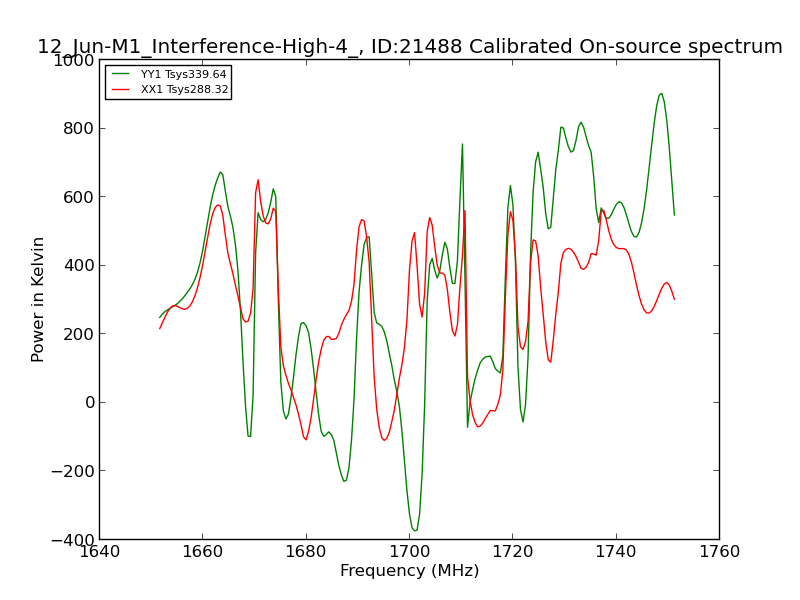Click the red line sample in legend
Screen dimensions: 800x600
[121, 89]
